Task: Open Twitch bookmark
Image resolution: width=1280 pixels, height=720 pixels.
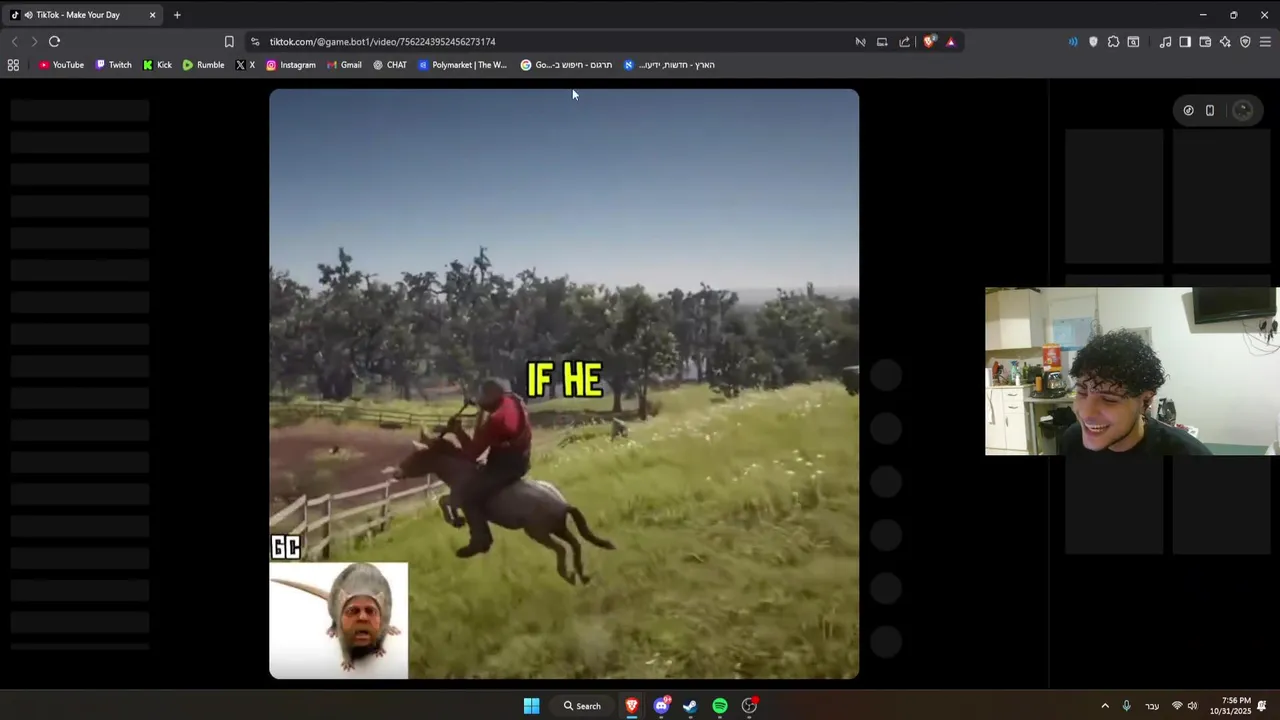Action: click(113, 65)
